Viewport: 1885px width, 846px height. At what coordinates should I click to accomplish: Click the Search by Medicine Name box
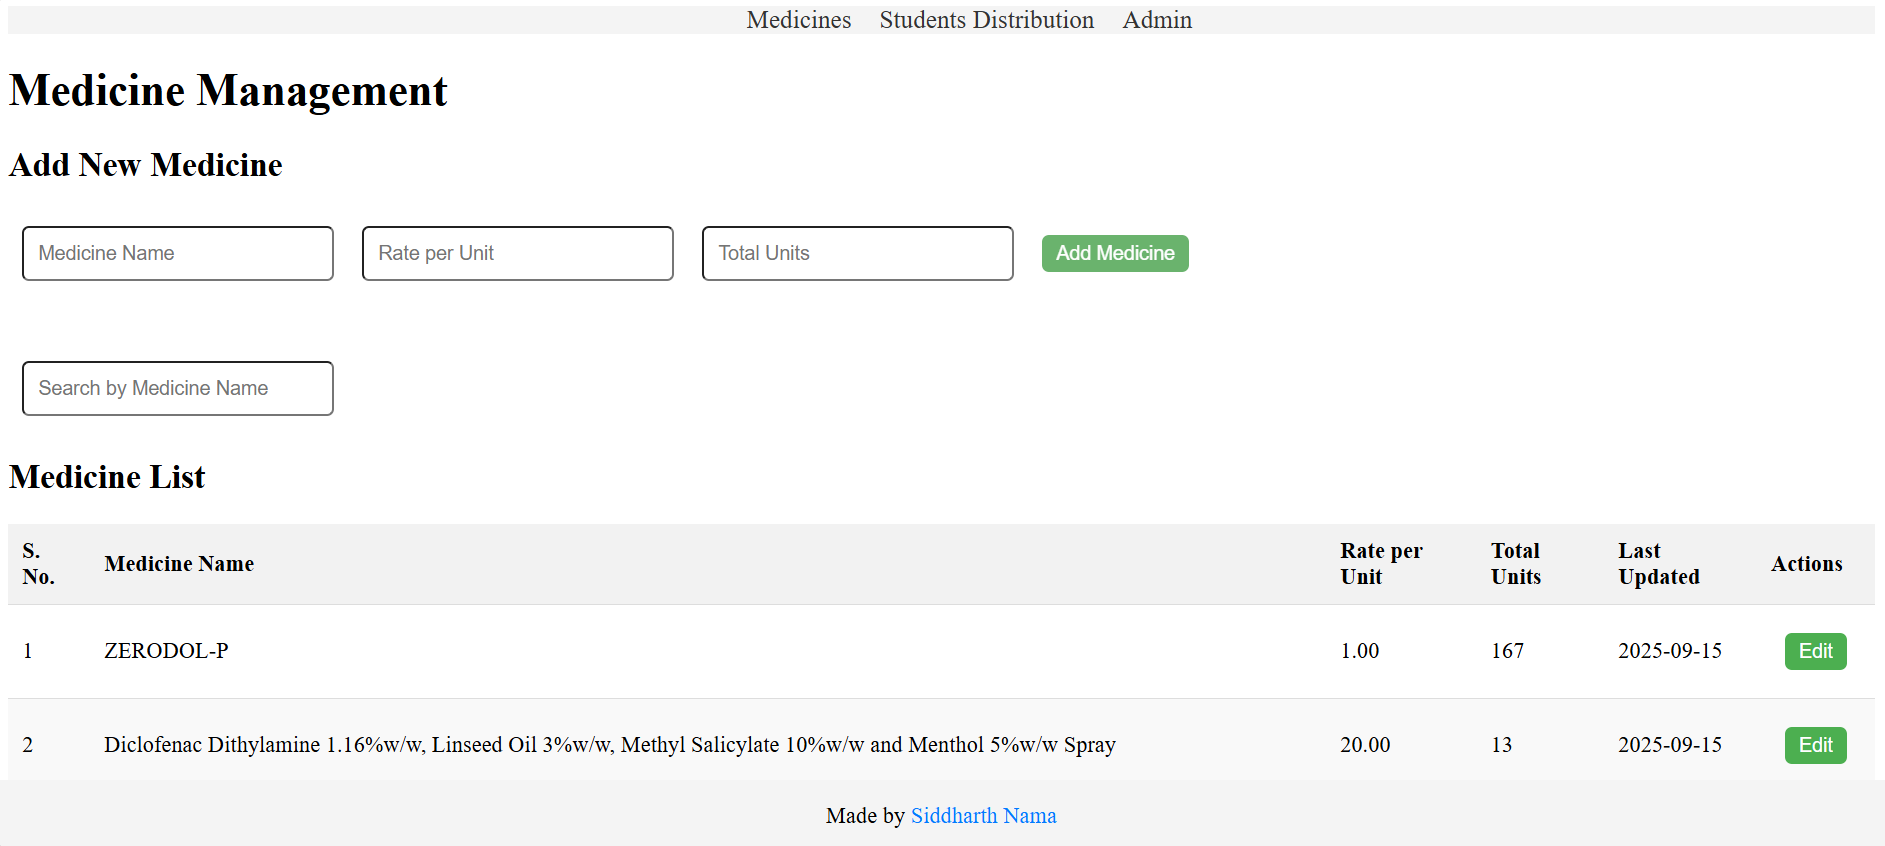point(178,388)
